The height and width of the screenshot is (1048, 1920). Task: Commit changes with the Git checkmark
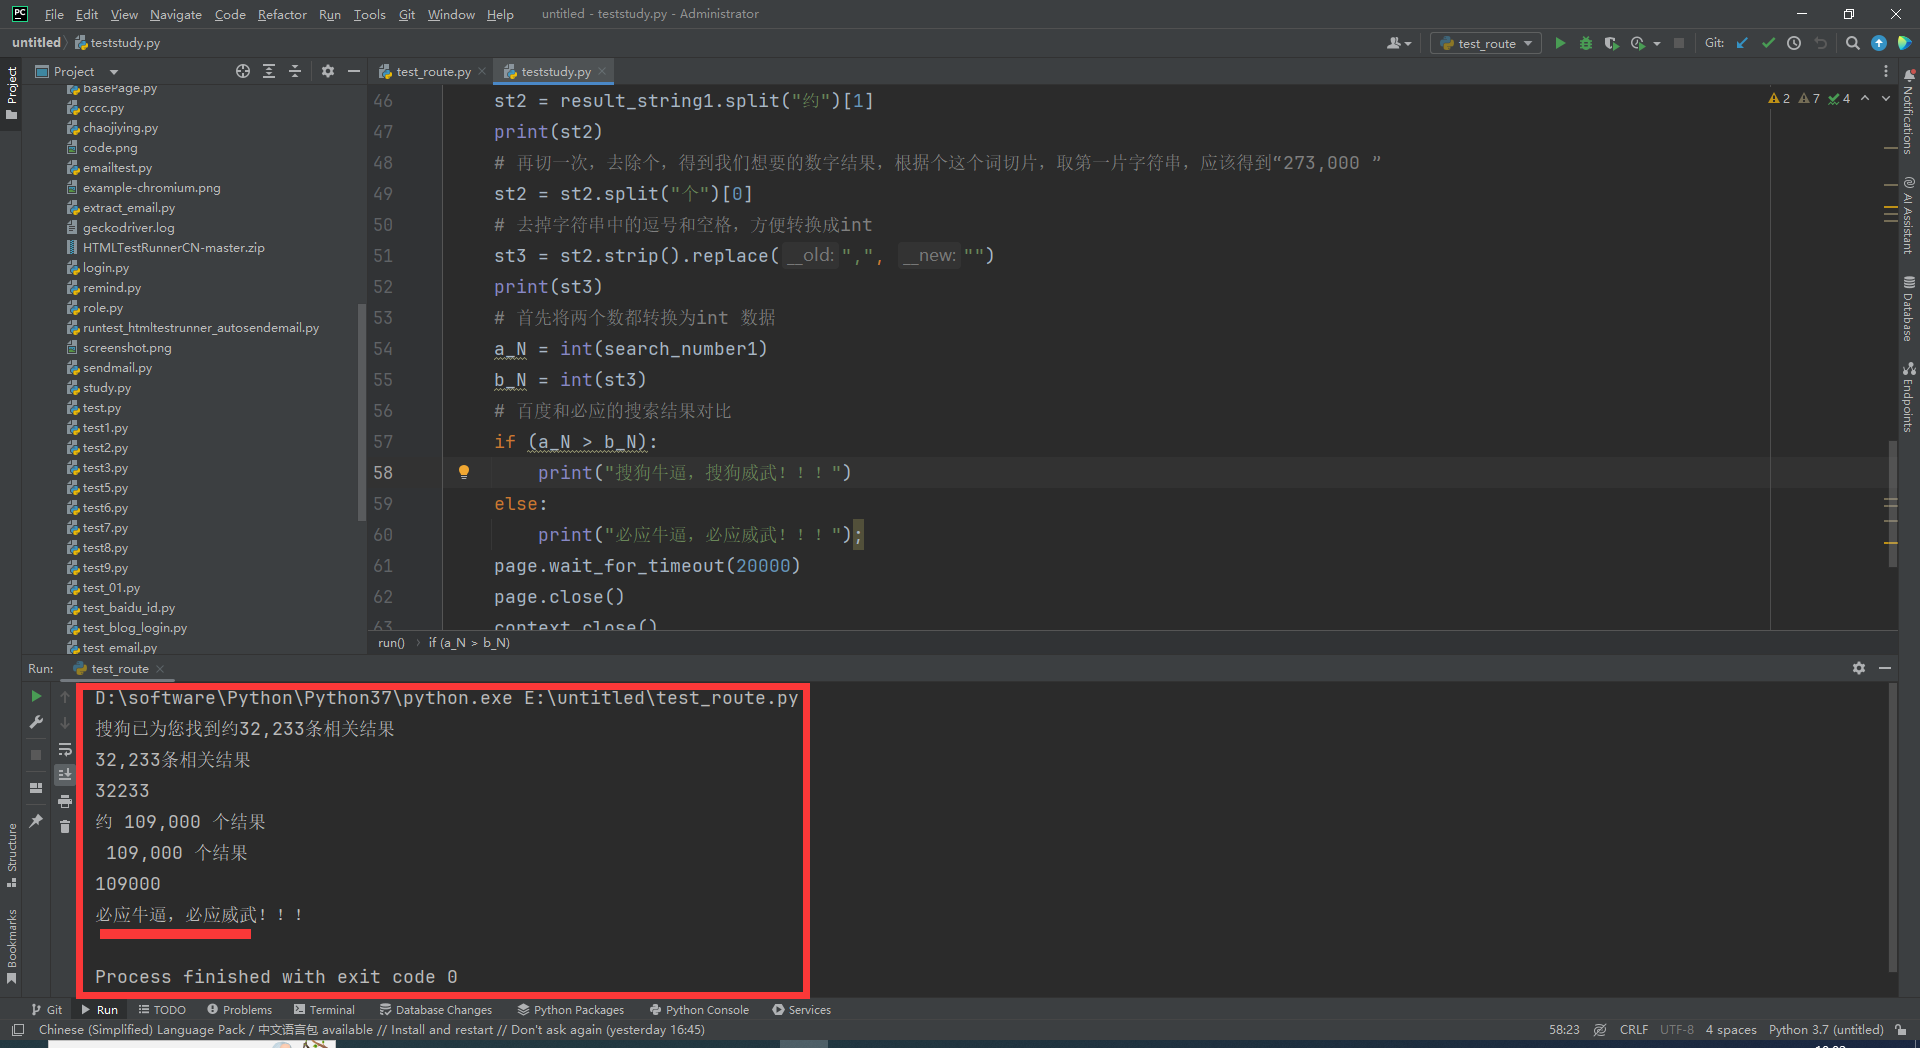point(1768,43)
